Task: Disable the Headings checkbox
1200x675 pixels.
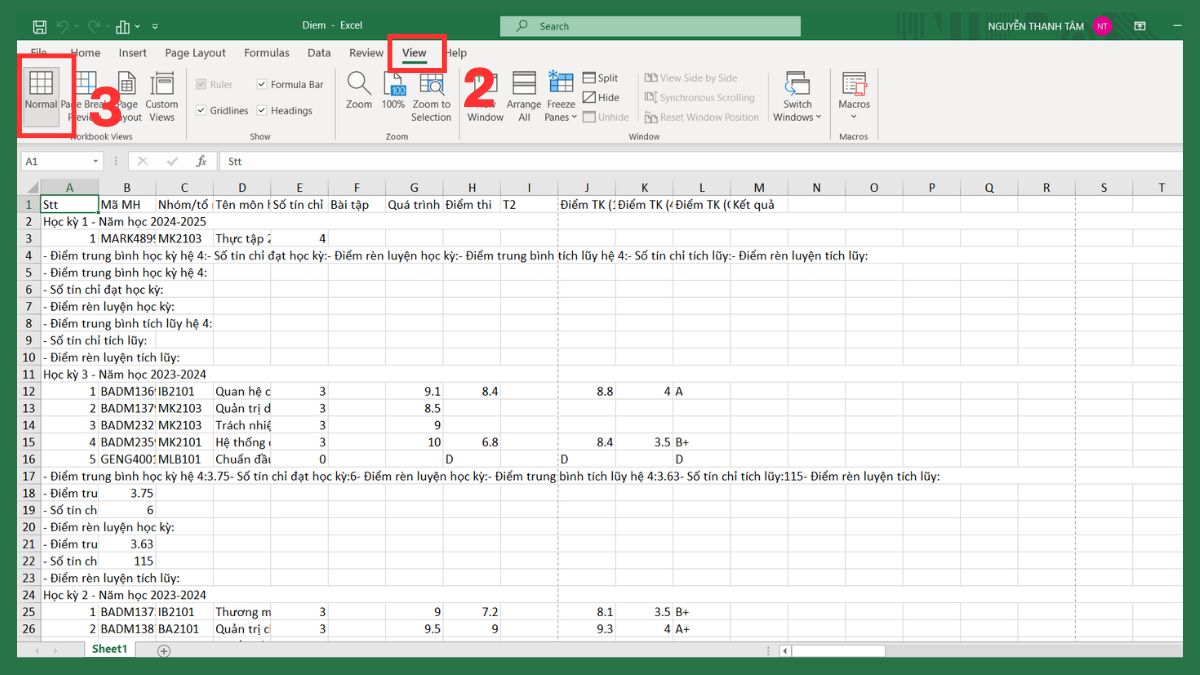Action: (263, 110)
